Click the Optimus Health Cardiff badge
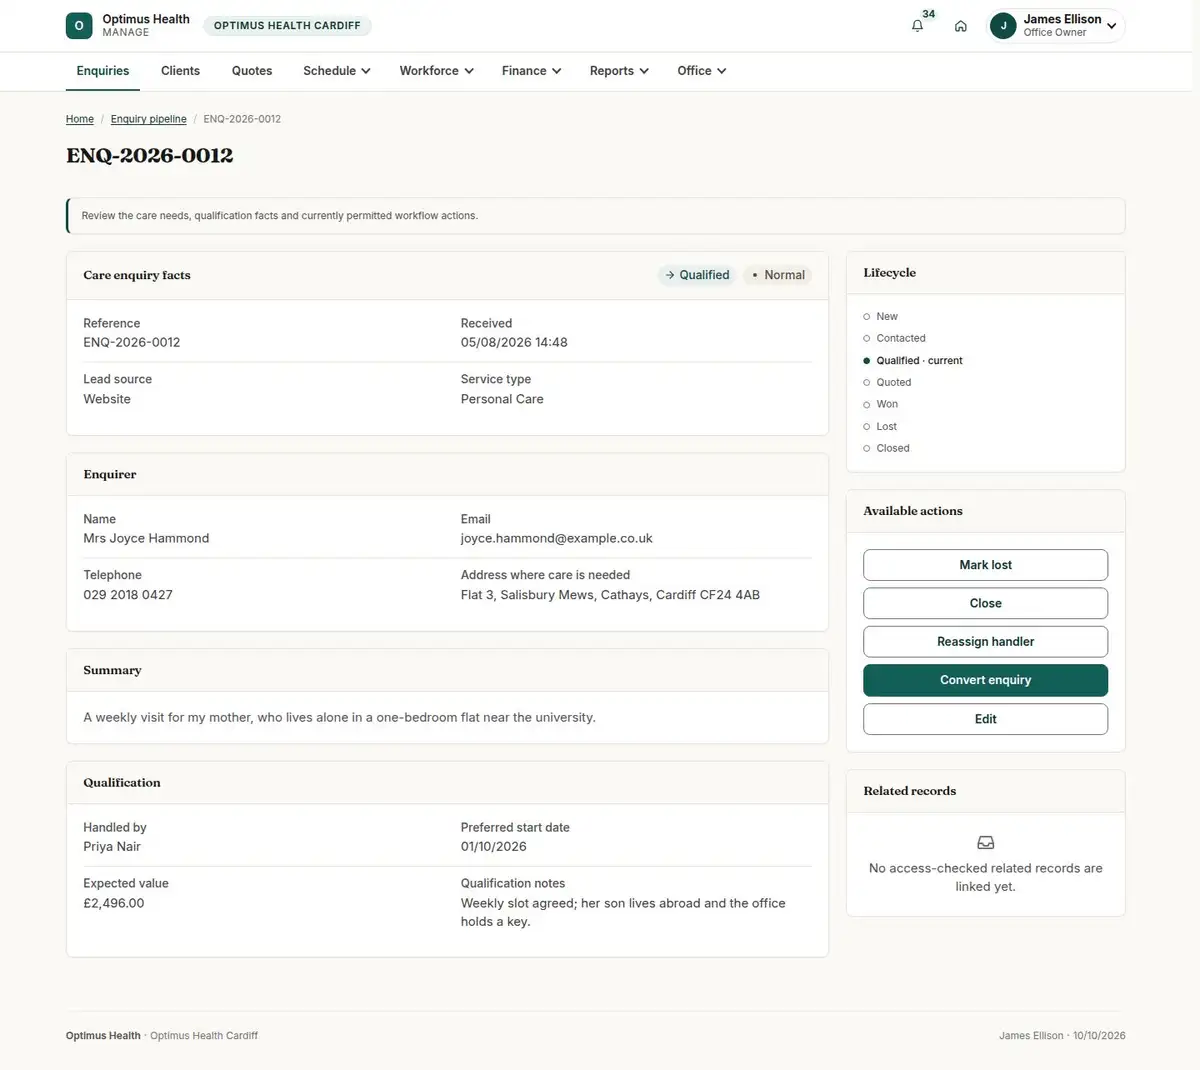Screen dimensions: 1200x1070 coord(287,26)
